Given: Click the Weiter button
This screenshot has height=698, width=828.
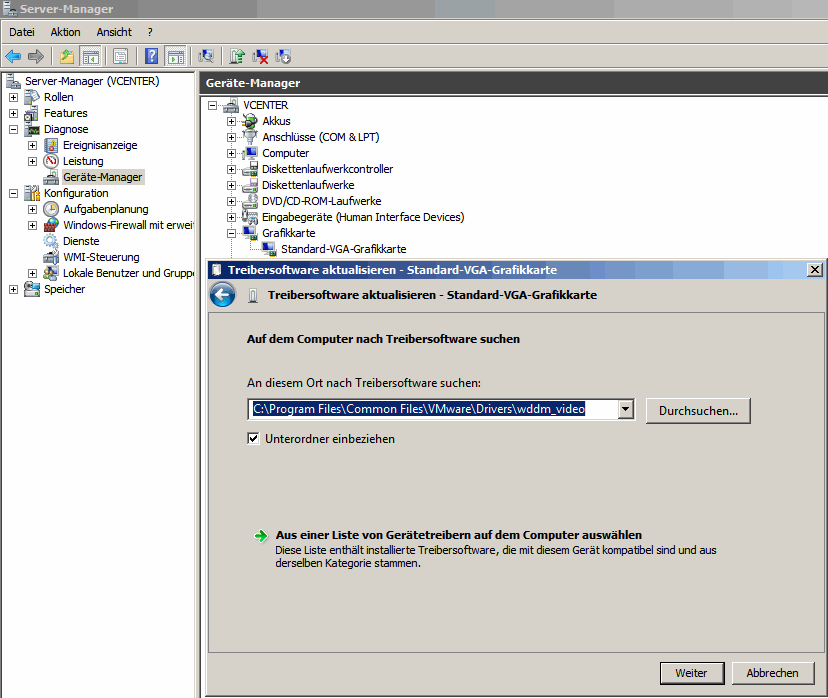Looking at the screenshot, I should pyautogui.click(x=691, y=673).
